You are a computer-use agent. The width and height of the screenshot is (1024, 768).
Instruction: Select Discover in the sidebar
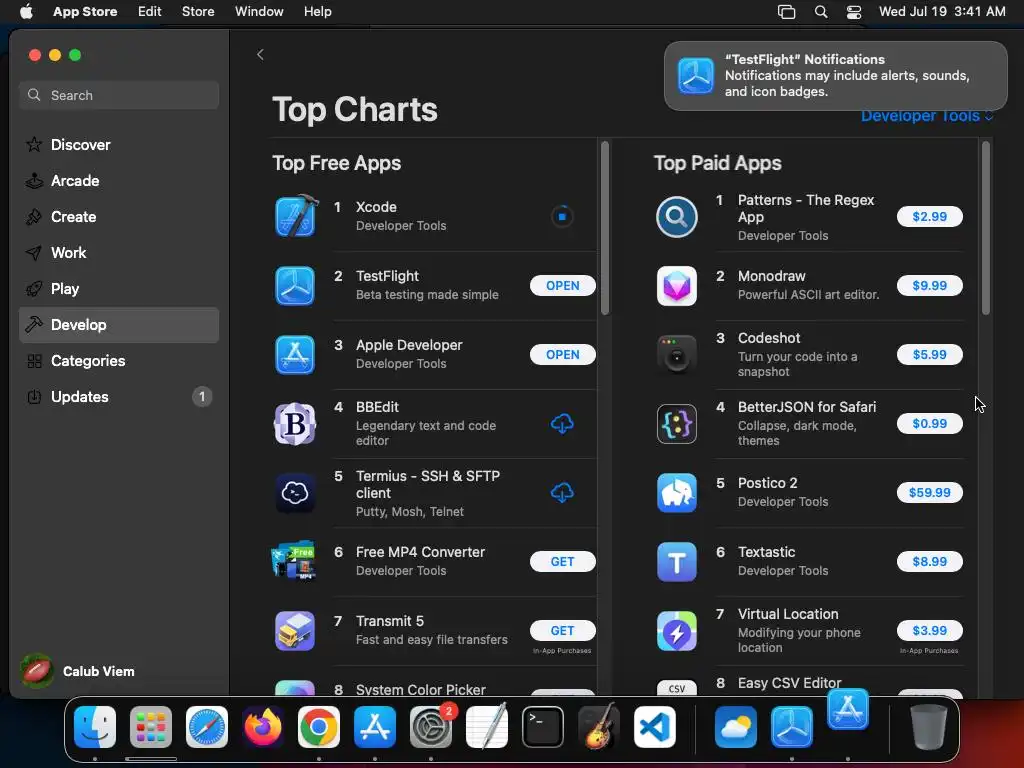click(119, 145)
